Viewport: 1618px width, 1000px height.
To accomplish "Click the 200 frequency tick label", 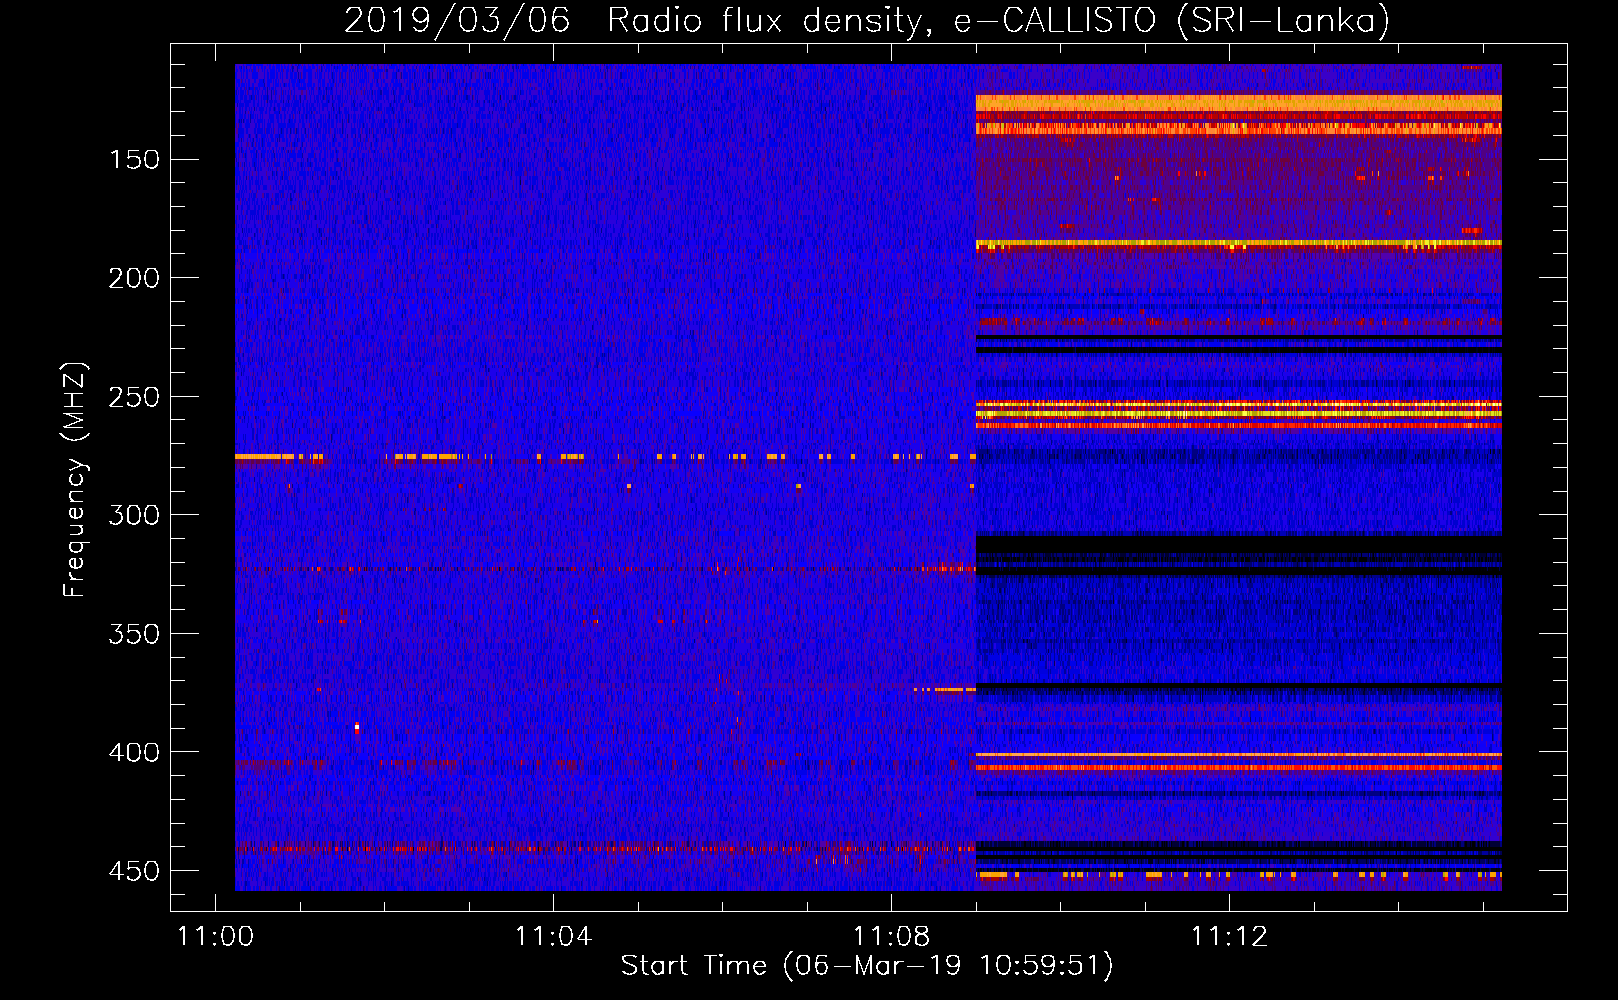I will (x=134, y=278).
